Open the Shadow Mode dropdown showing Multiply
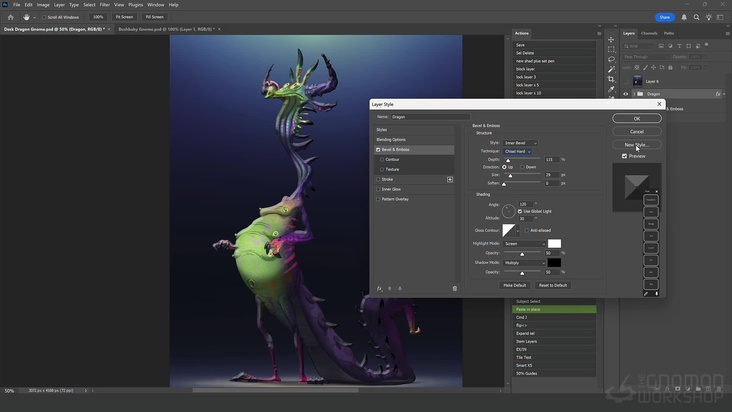The image size is (732, 412). (x=524, y=263)
